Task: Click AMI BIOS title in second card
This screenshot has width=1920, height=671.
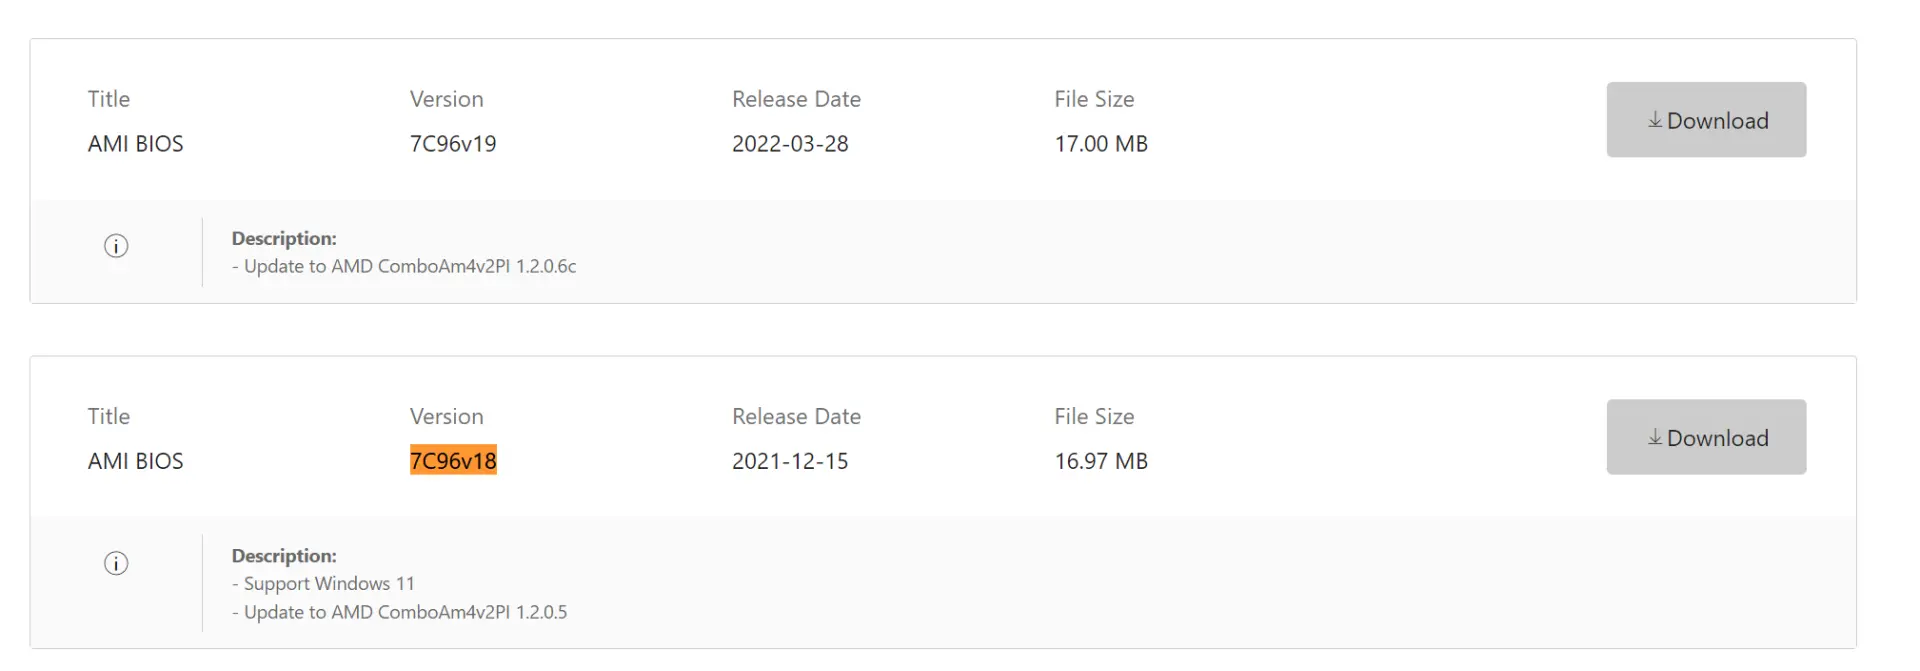Action: click(x=136, y=460)
